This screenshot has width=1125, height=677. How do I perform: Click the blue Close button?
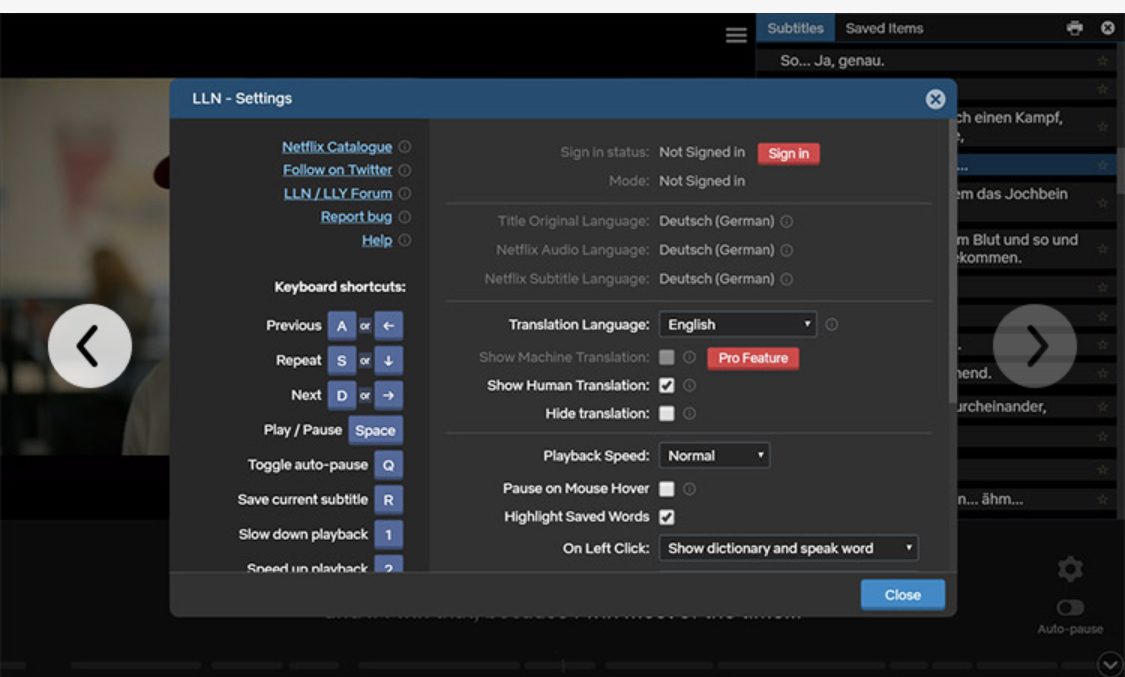(x=903, y=595)
